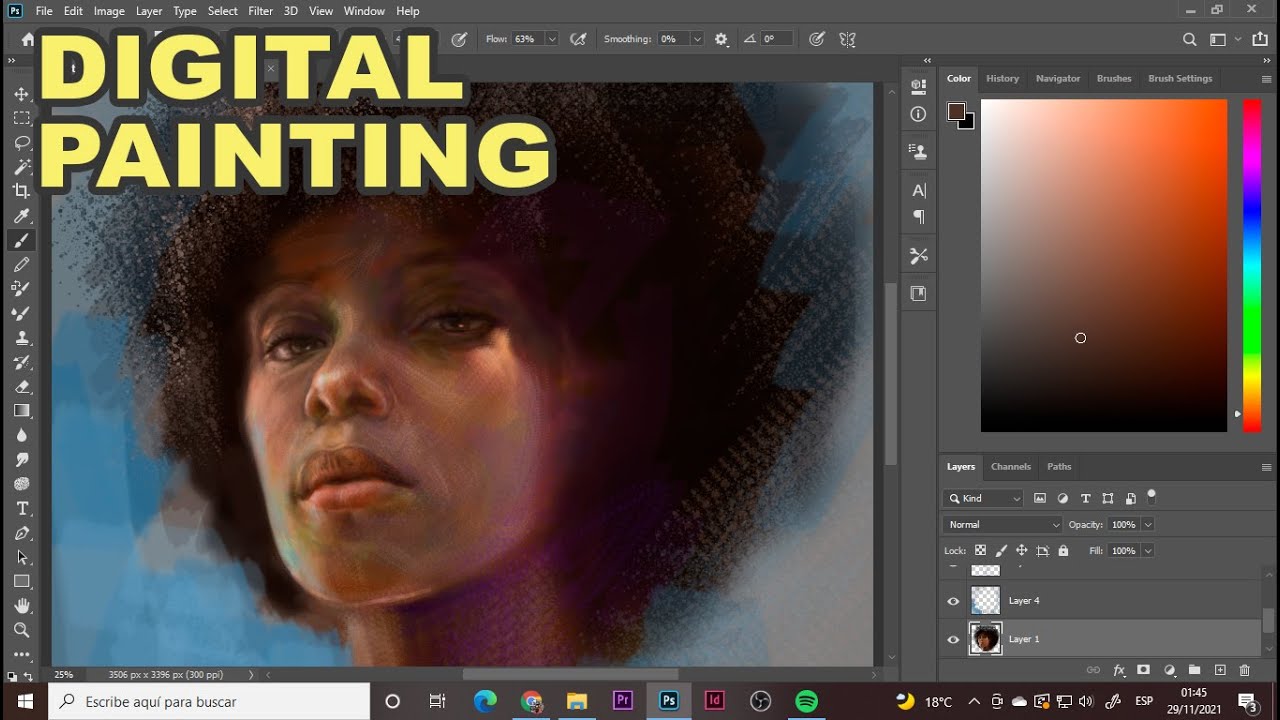
Task: Delete layer with the trash icon
Action: click(x=1245, y=670)
